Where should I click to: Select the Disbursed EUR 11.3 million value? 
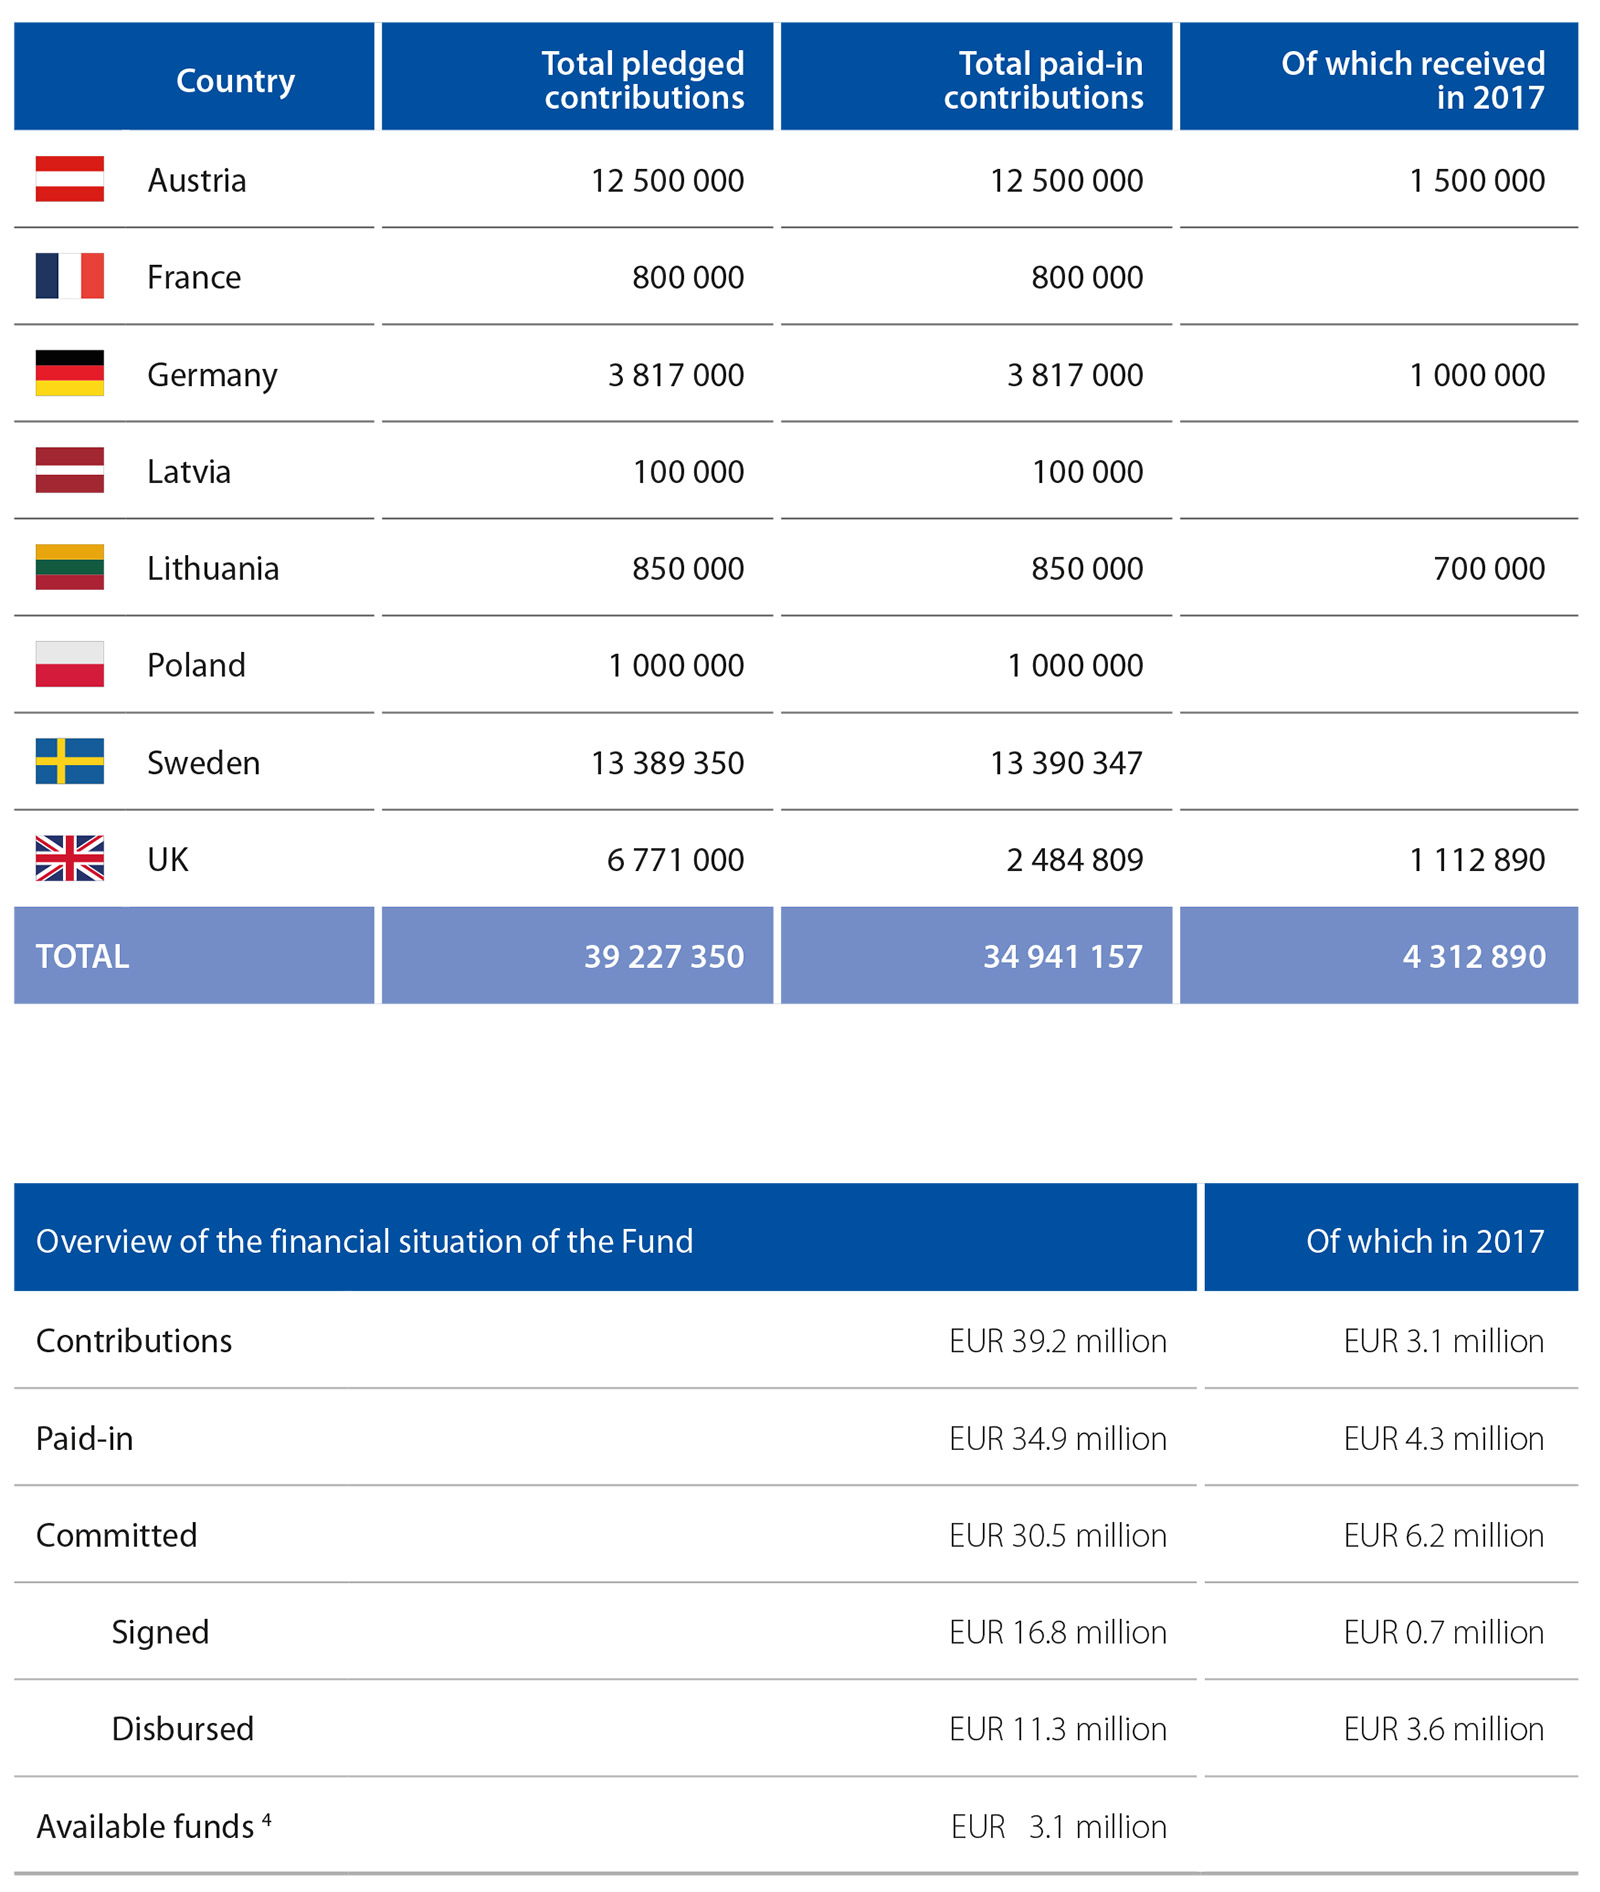[x=1057, y=1729]
